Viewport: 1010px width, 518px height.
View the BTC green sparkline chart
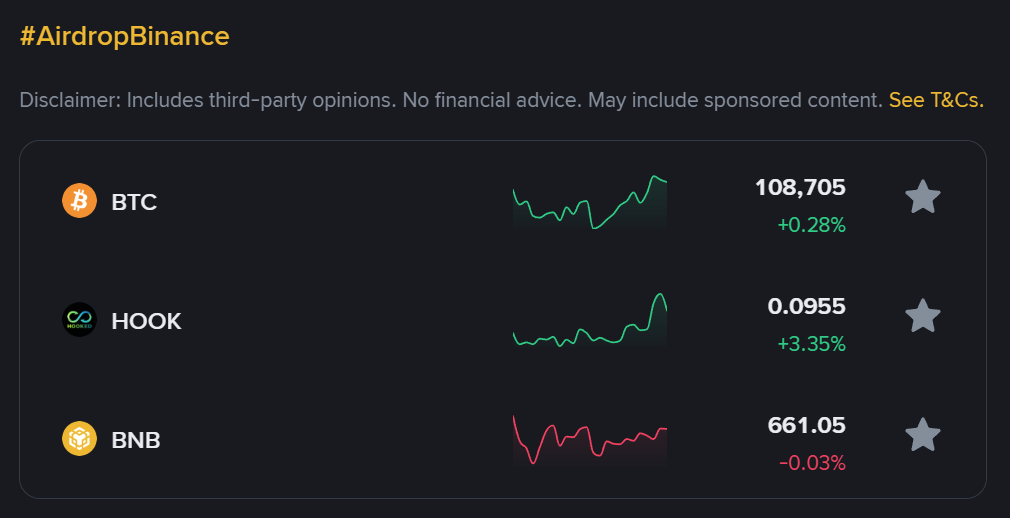tap(589, 202)
